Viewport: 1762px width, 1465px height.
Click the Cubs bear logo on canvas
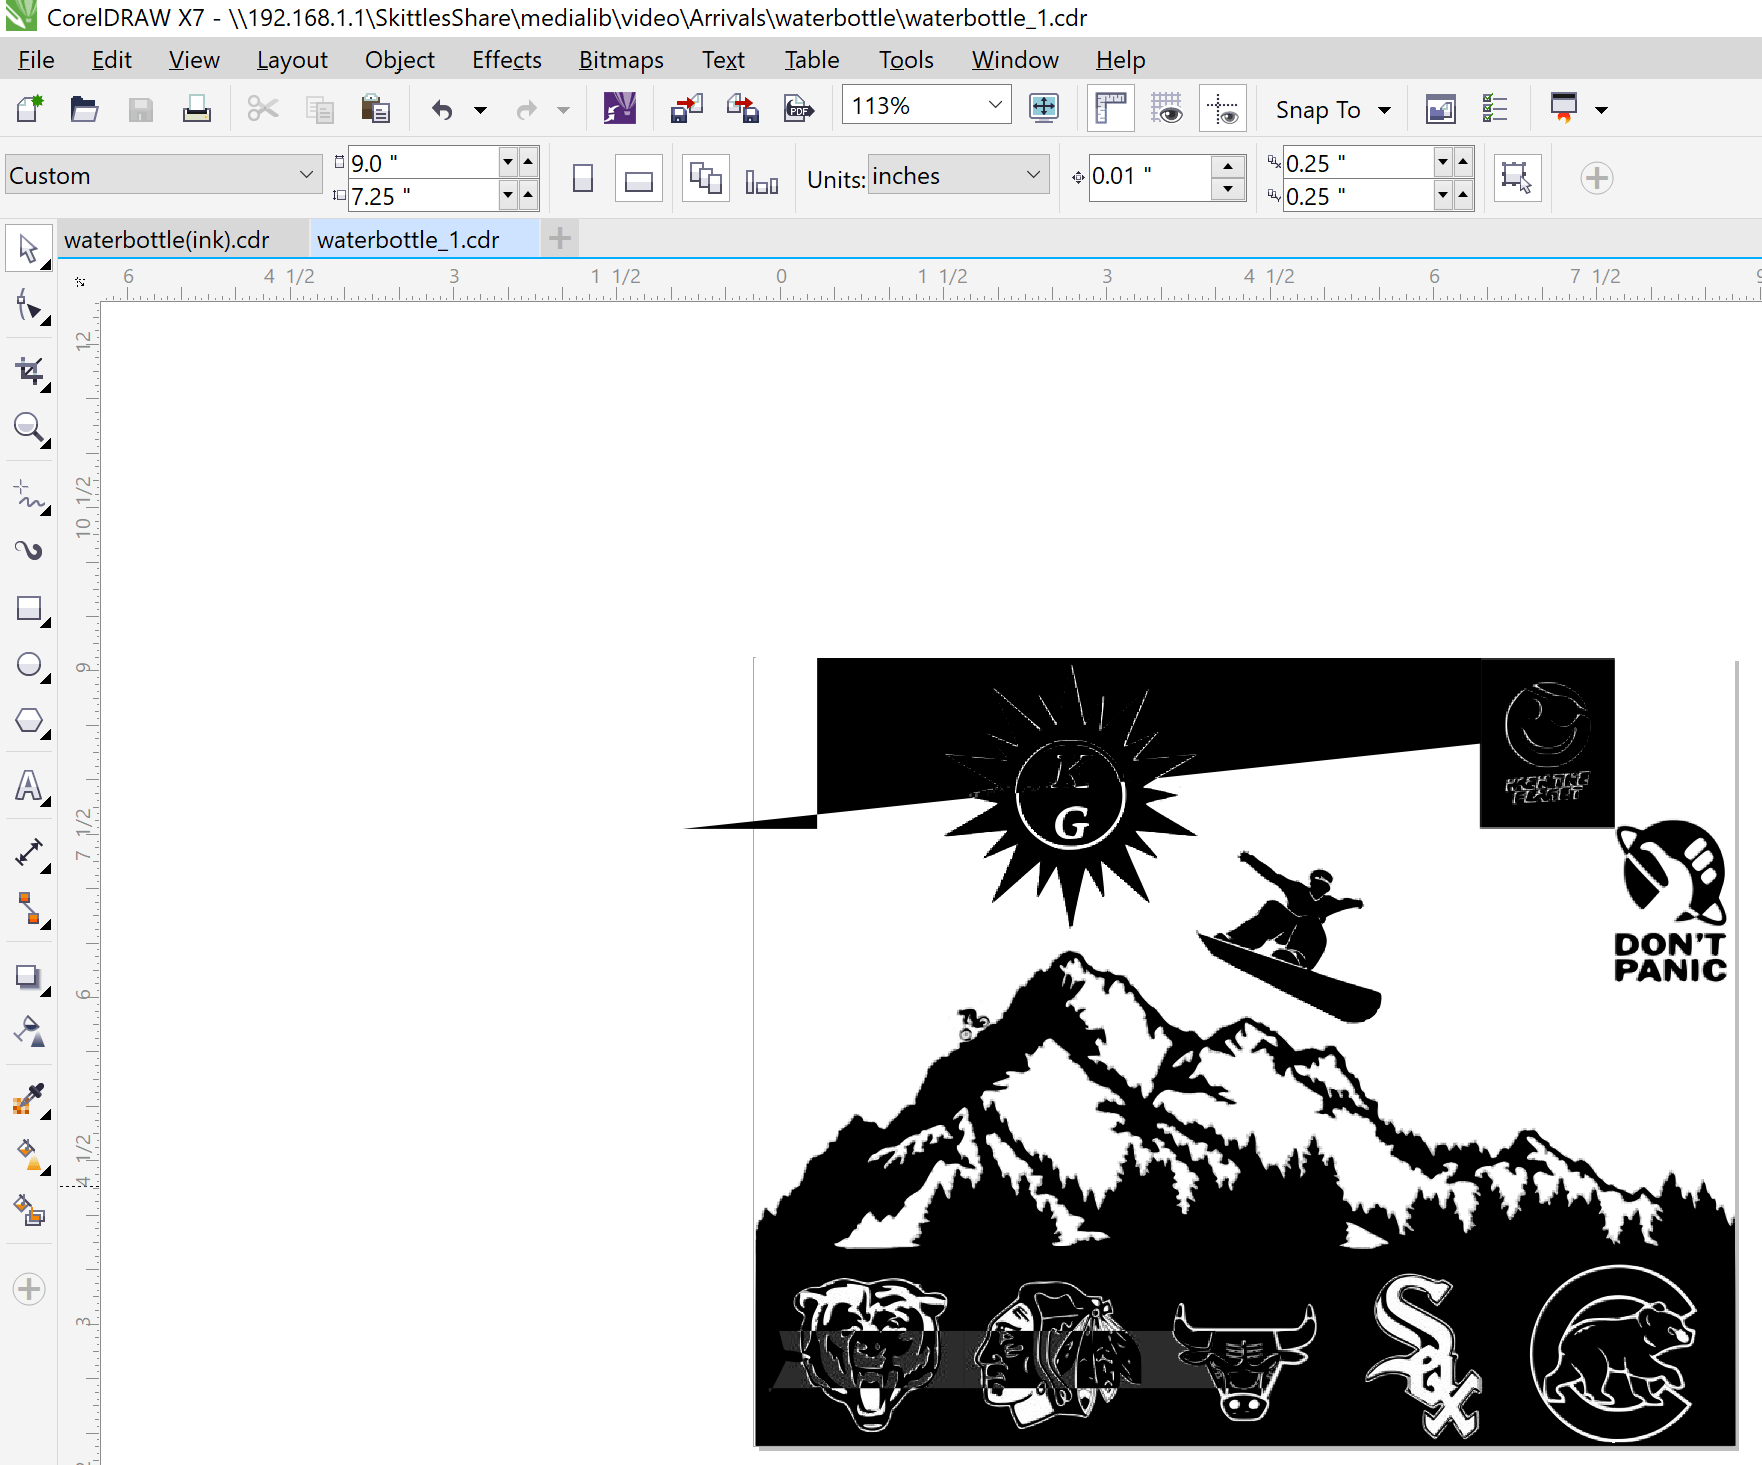(x=1615, y=1353)
